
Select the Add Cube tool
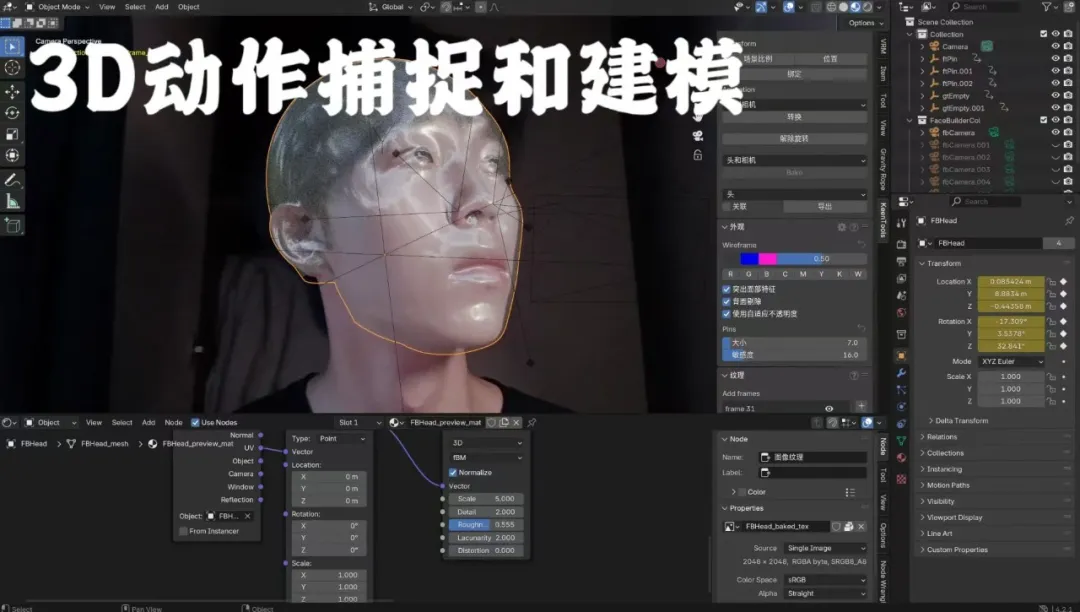[12, 226]
